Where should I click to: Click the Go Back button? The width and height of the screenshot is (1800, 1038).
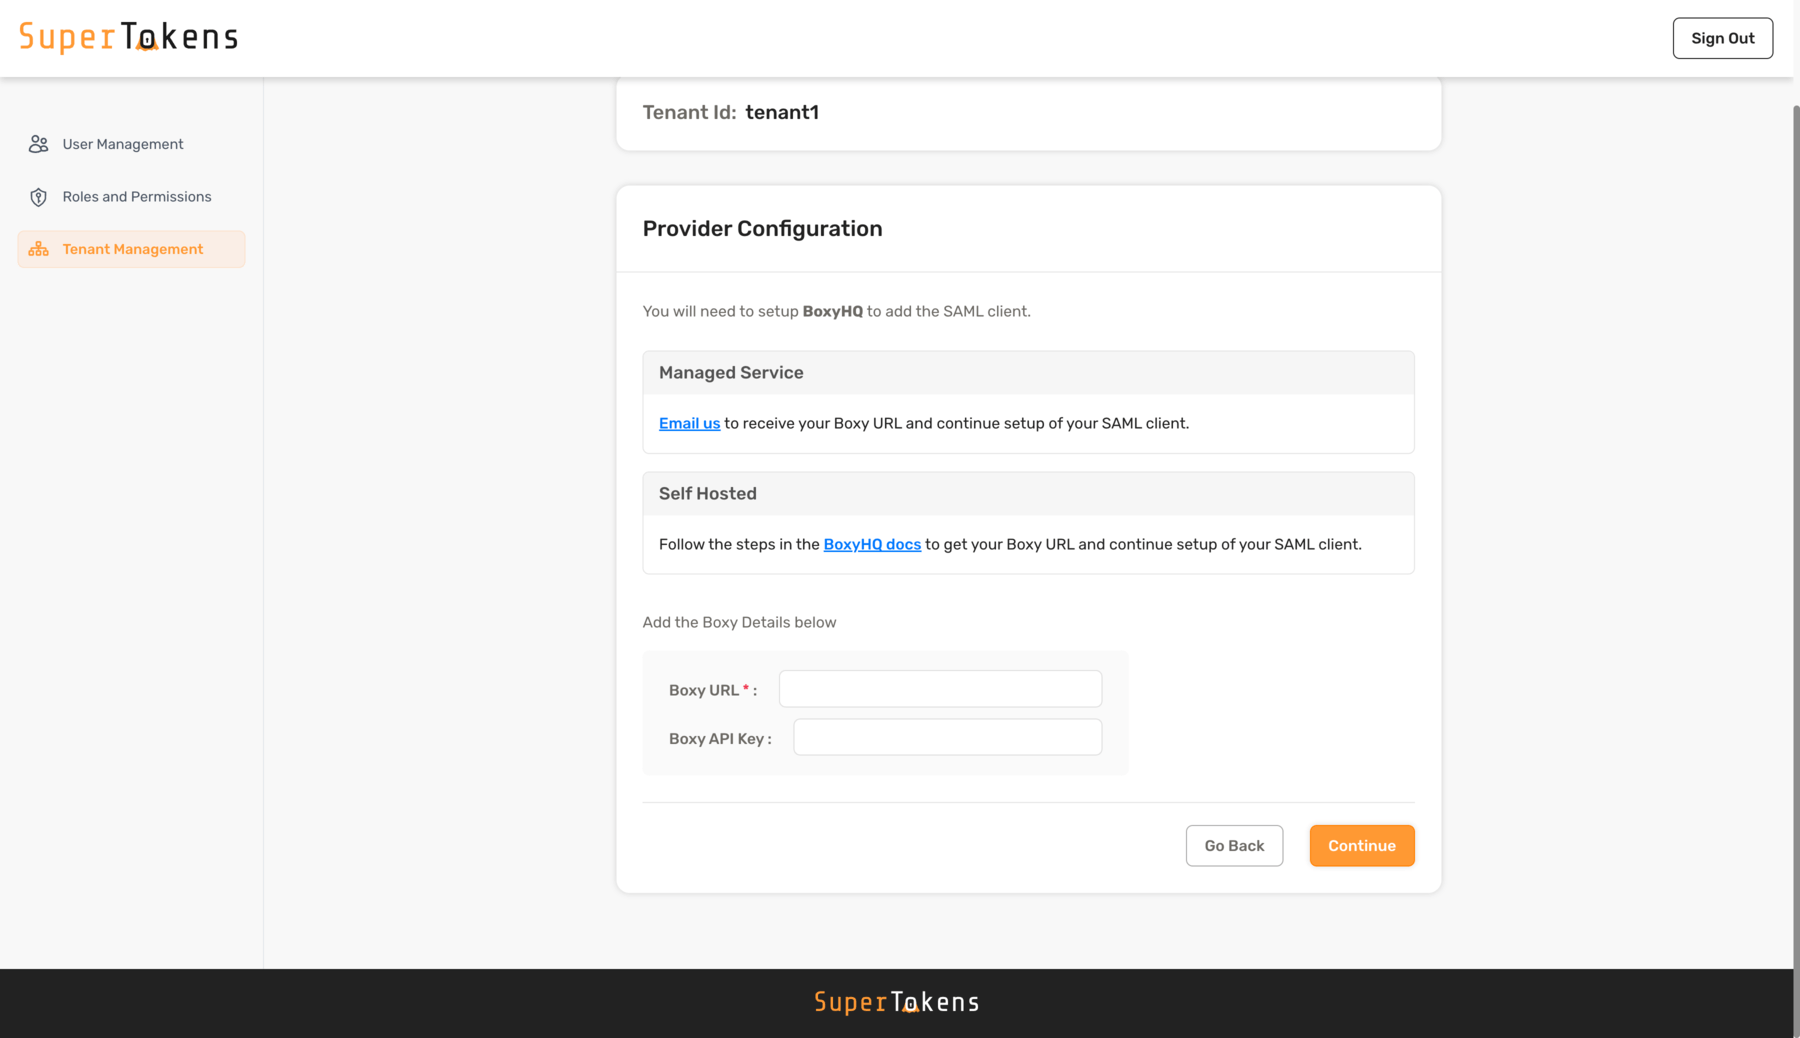(1234, 845)
